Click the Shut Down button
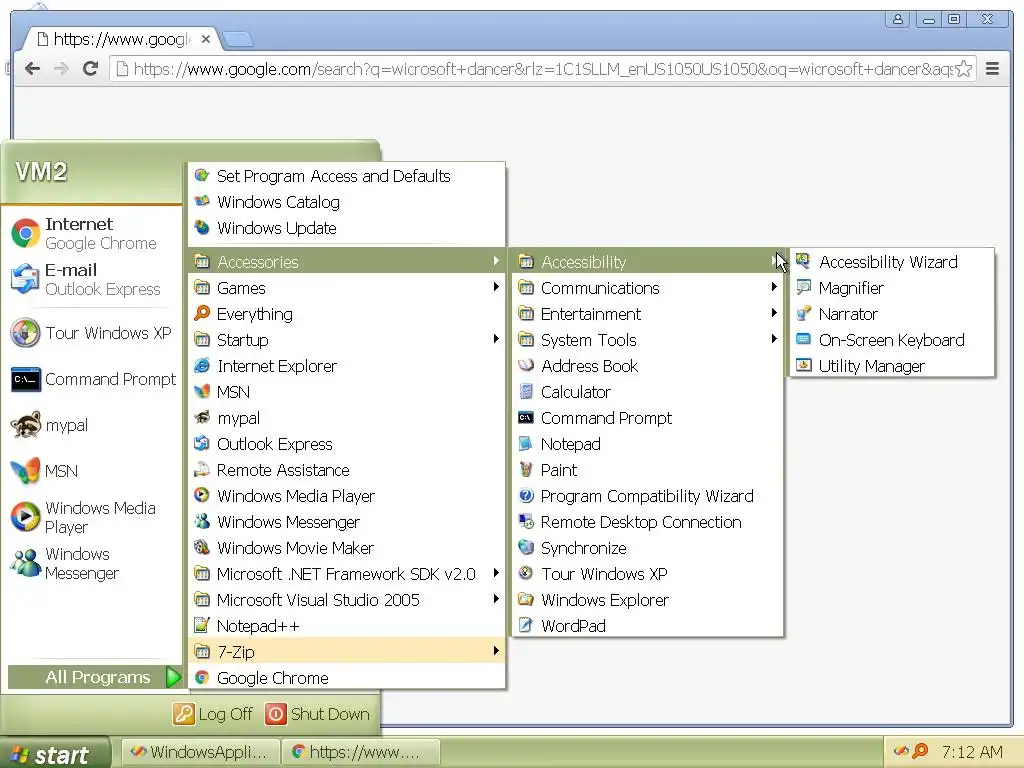 [x=317, y=714]
